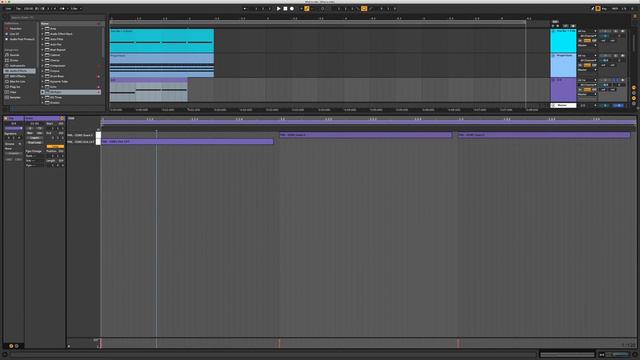Toggle the yellow Automation Arm icon

point(307,9)
